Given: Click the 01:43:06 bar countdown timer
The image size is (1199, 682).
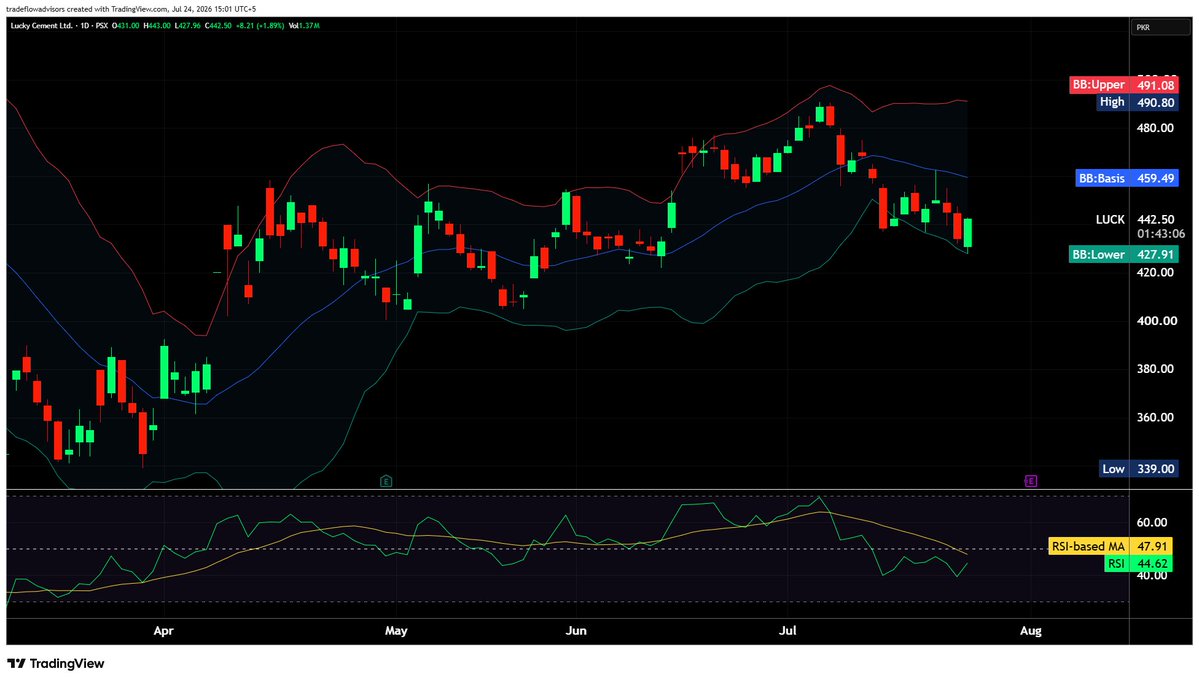Looking at the screenshot, I should (x=1161, y=234).
